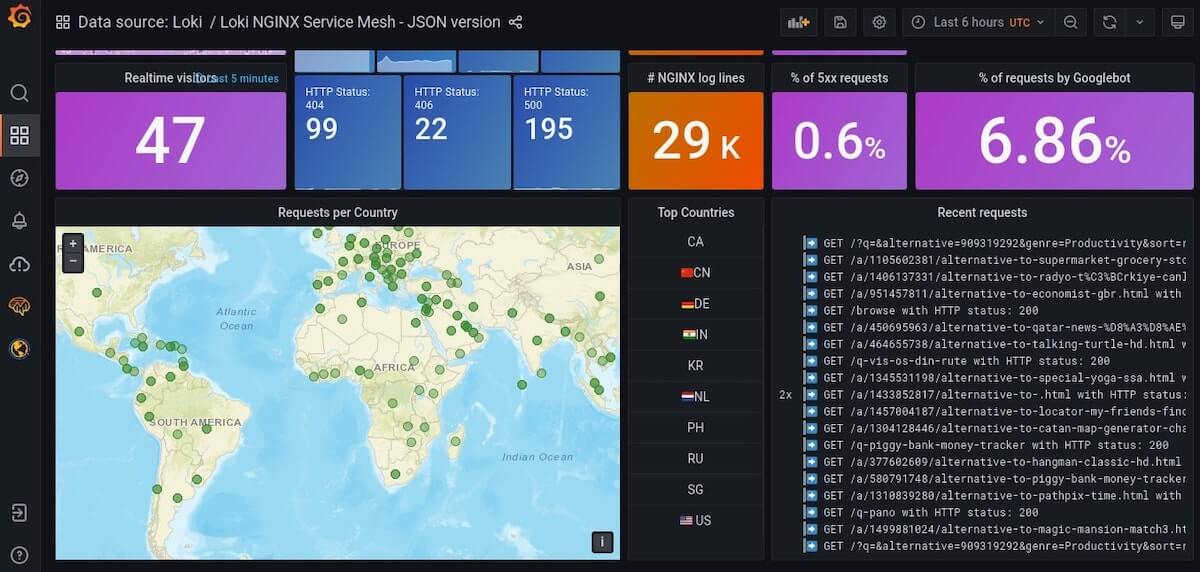Share the dashboard via share icon
The image size is (1200, 572).
(x=516, y=22)
